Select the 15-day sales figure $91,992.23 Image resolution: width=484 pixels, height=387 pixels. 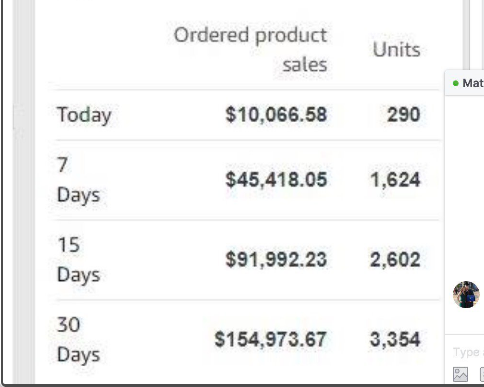pyautogui.click(x=276, y=260)
